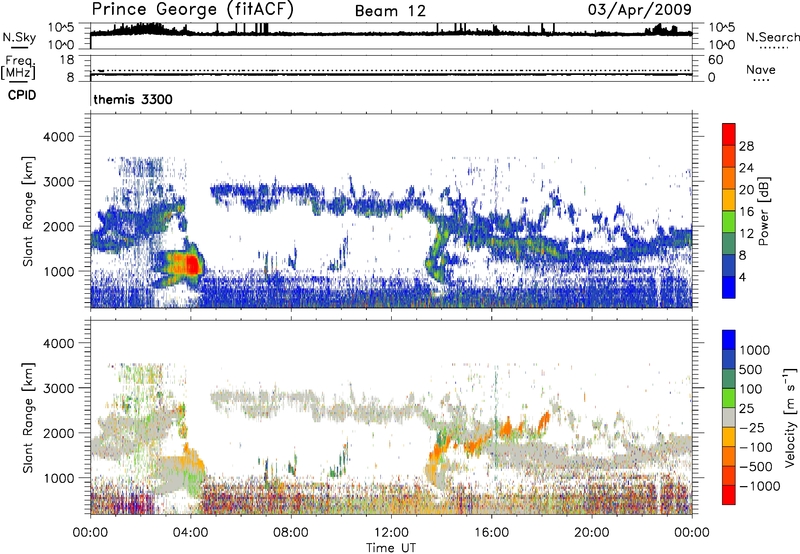Click the '04:00' time tick label
This screenshot has width=800, height=554.
coord(191,533)
